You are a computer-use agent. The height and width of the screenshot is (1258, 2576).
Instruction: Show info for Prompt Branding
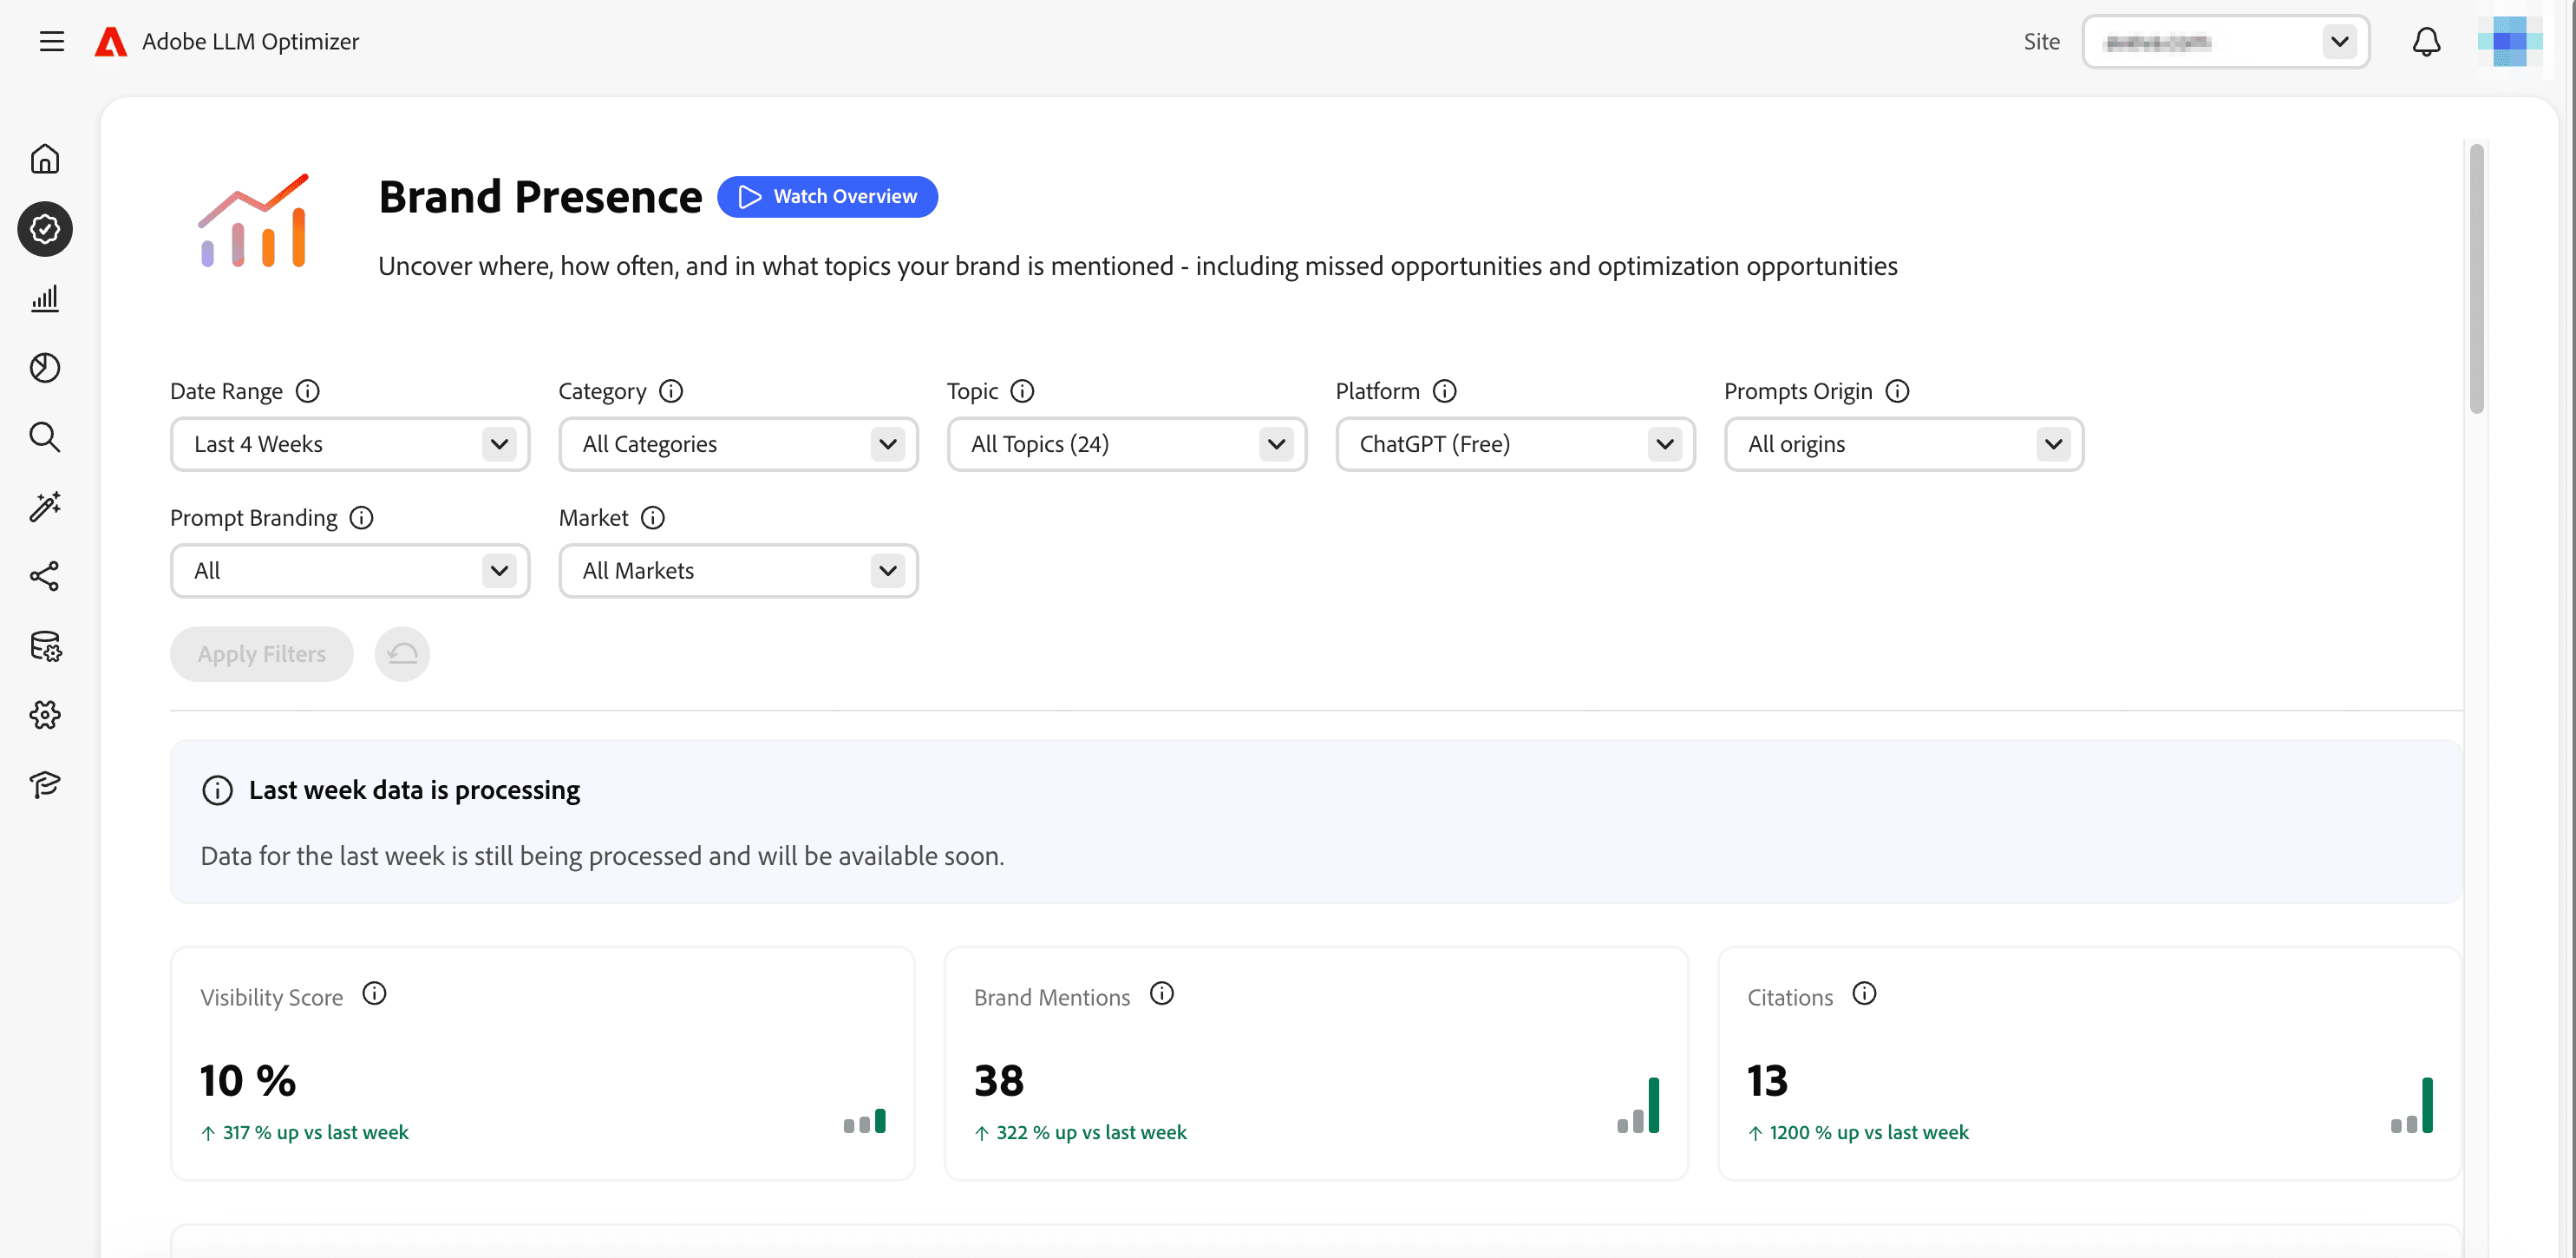click(362, 518)
